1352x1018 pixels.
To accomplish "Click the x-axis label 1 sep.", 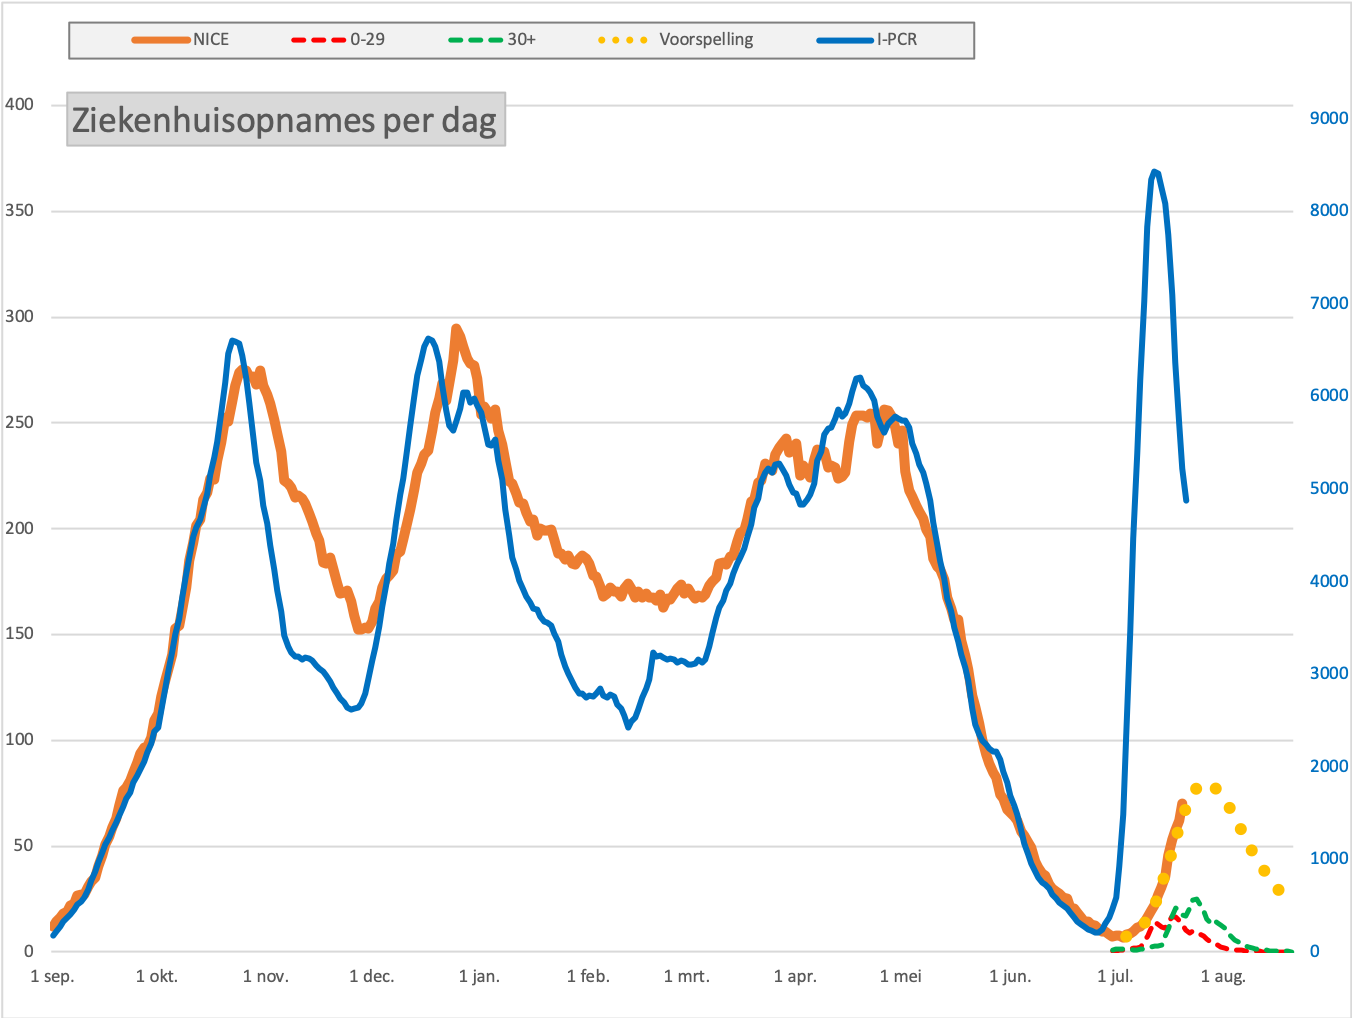I will click(x=53, y=976).
